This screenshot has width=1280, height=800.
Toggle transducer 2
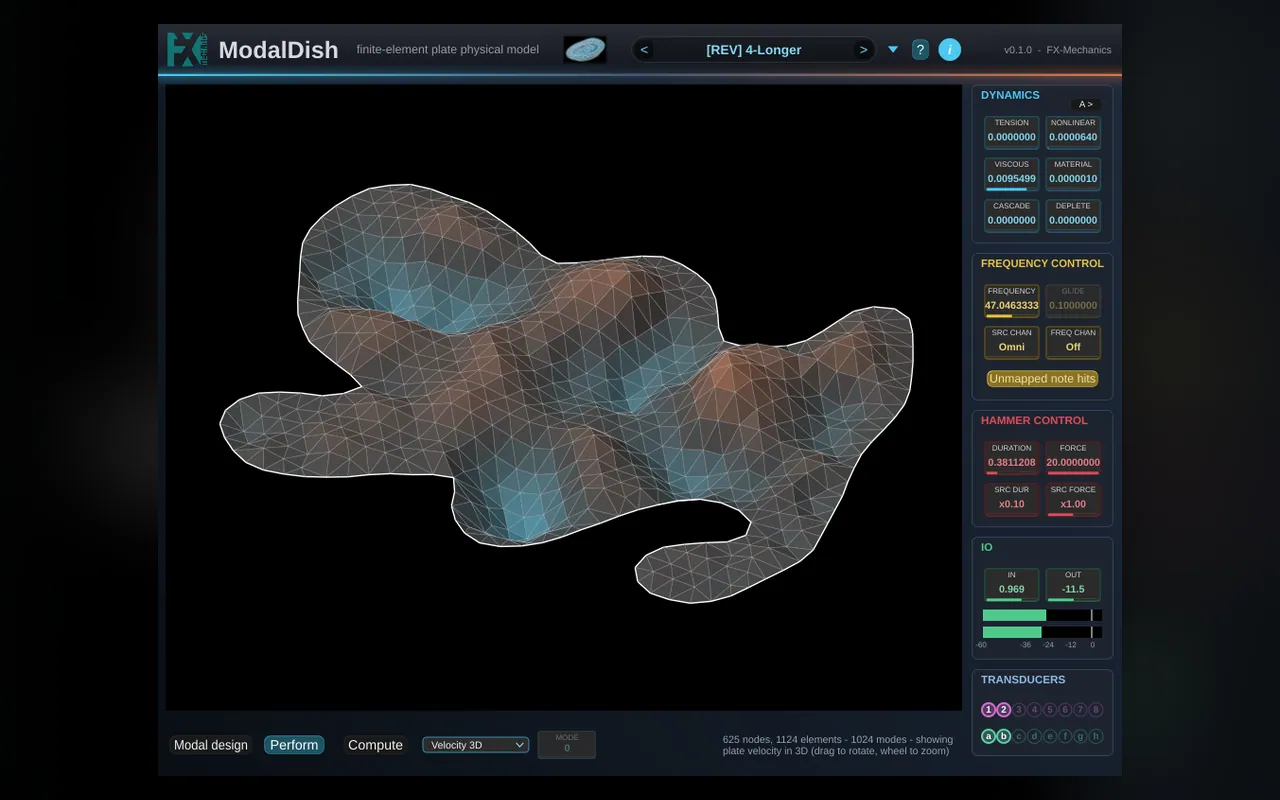[x=1004, y=710]
